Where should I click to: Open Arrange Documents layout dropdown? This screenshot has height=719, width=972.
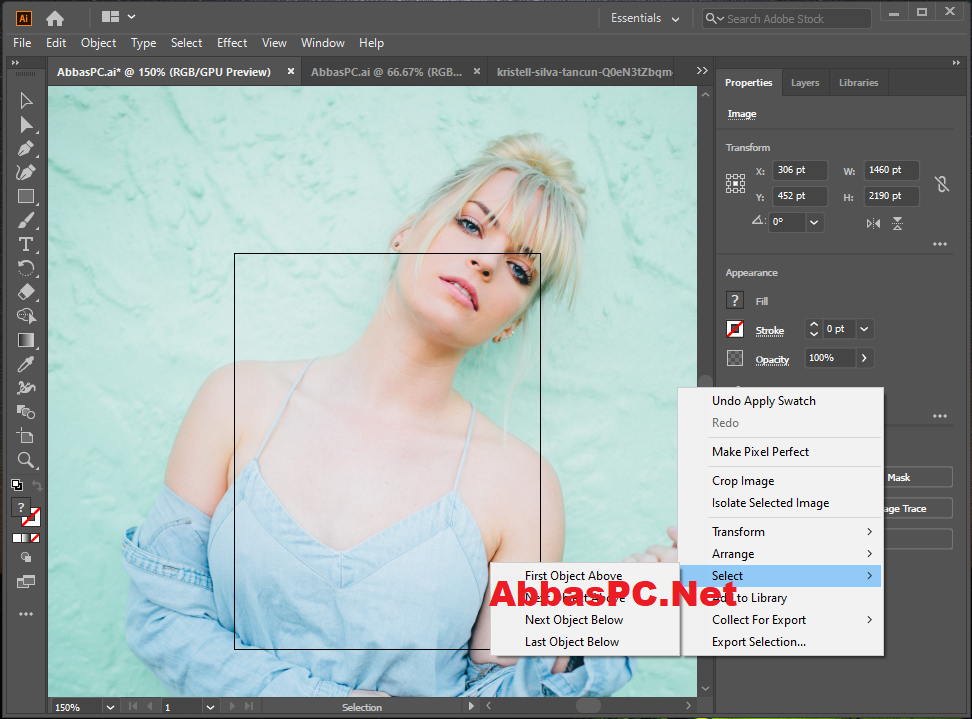click(118, 17)
